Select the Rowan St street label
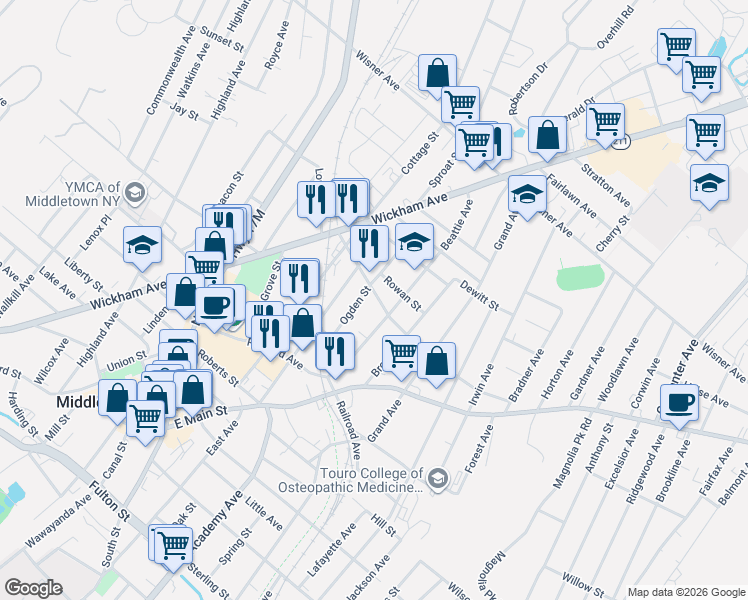Image resolution: width=748 pixels, height=600 pixels. click(403, 294)
